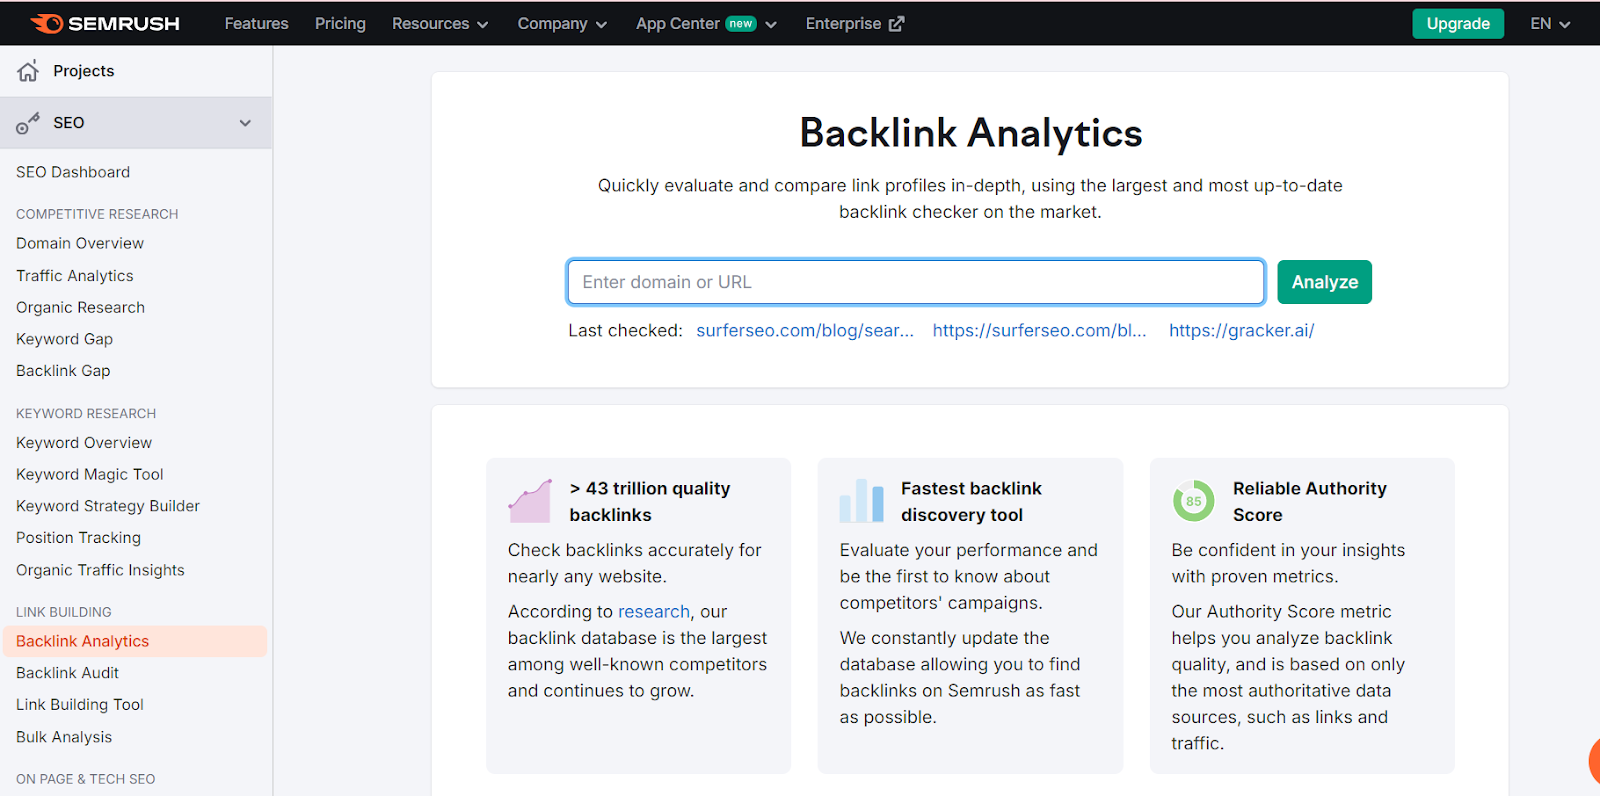The width and height of the screenshot is (1600, 796).
Task: Select Keyword Overview in sidebar
Action: click(x=84, y=443)
